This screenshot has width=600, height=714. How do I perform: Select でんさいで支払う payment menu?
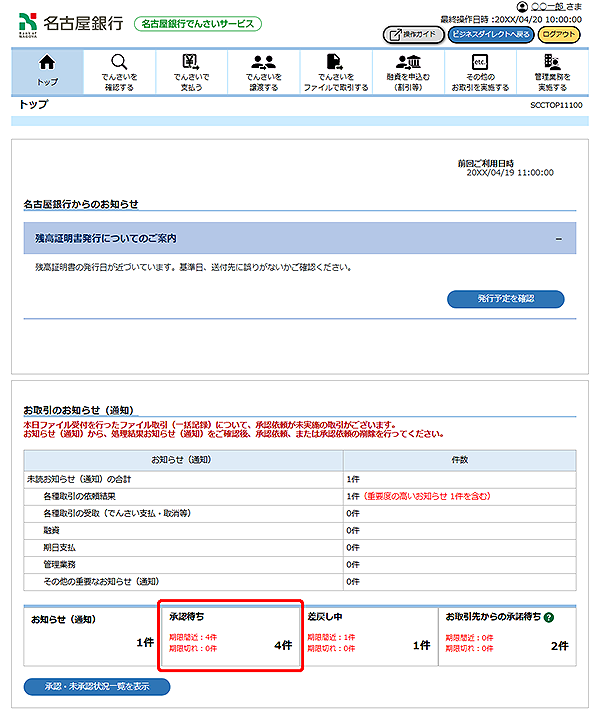pyautogui.click(x=191, y=71)
